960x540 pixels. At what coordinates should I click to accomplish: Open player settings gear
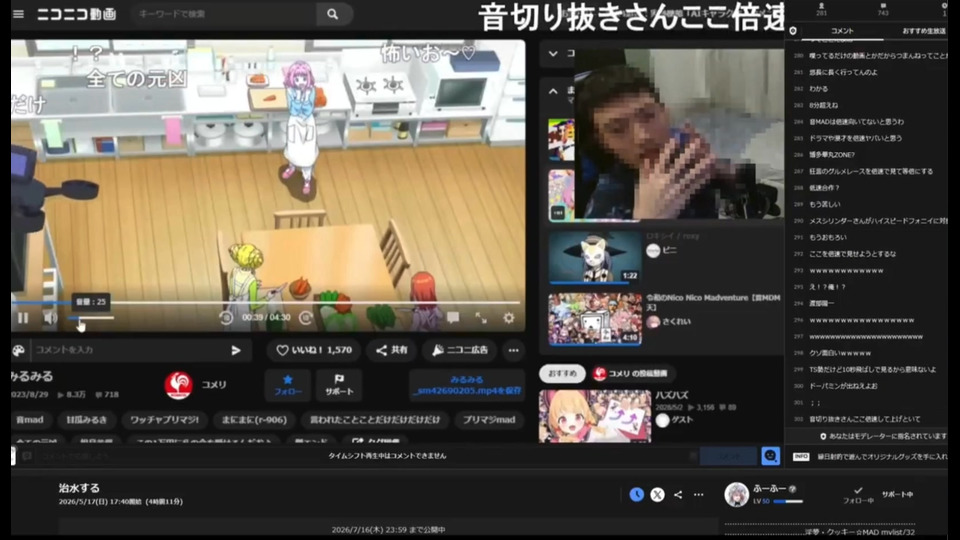pos(509,318)
